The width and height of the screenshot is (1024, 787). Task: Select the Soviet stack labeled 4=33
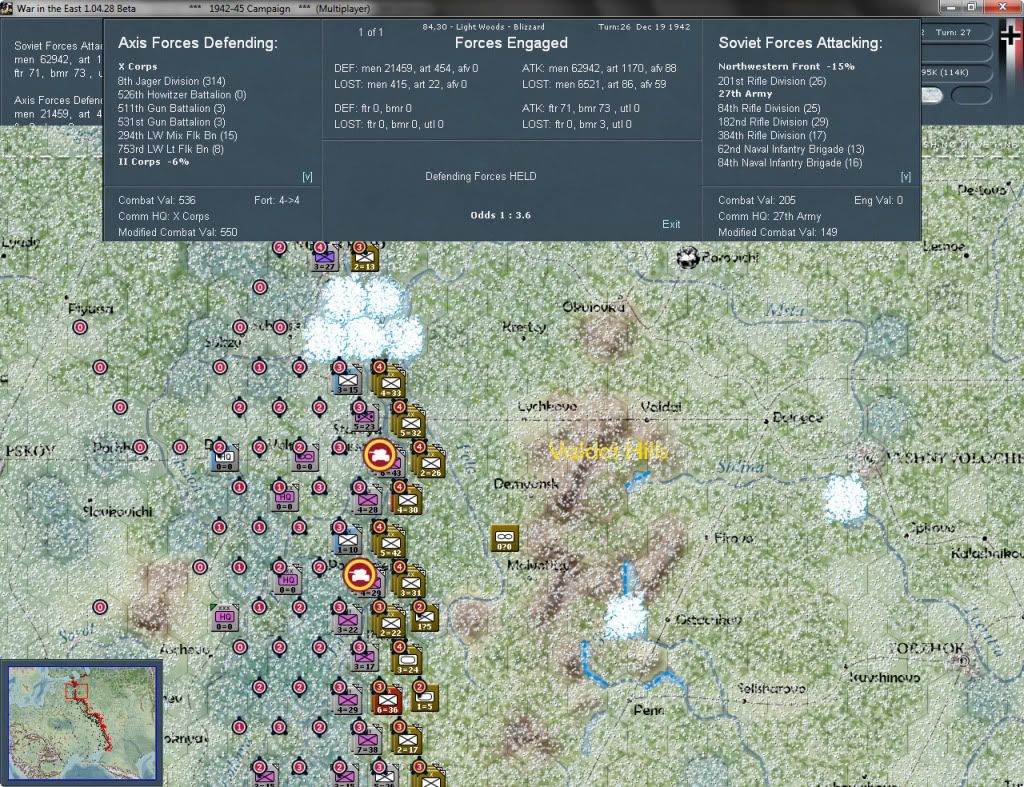pos(391,383)
